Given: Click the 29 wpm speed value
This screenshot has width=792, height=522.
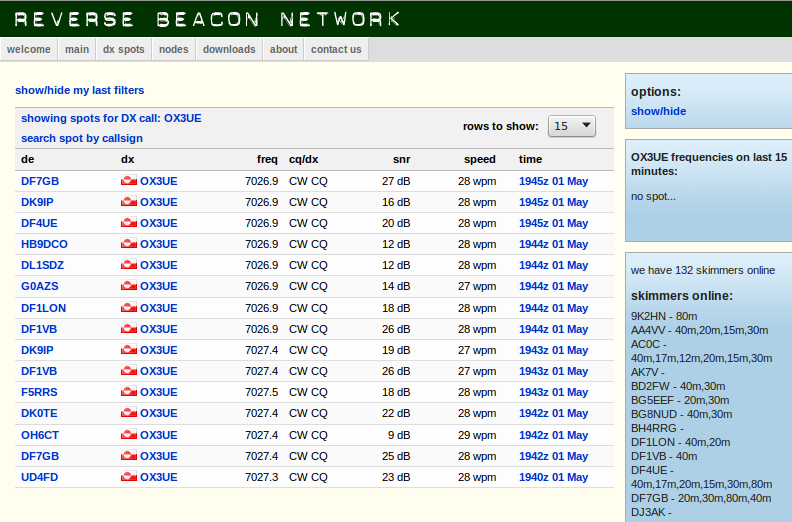Looking at the screenshot, I should tap(477, 435).
